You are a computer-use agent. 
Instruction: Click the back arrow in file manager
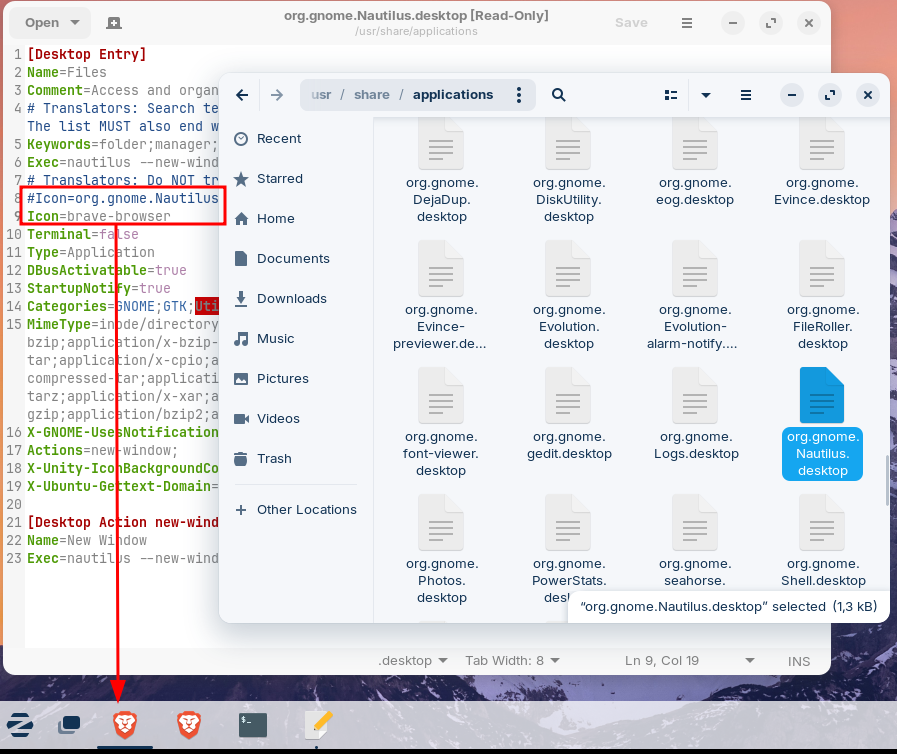243,95
